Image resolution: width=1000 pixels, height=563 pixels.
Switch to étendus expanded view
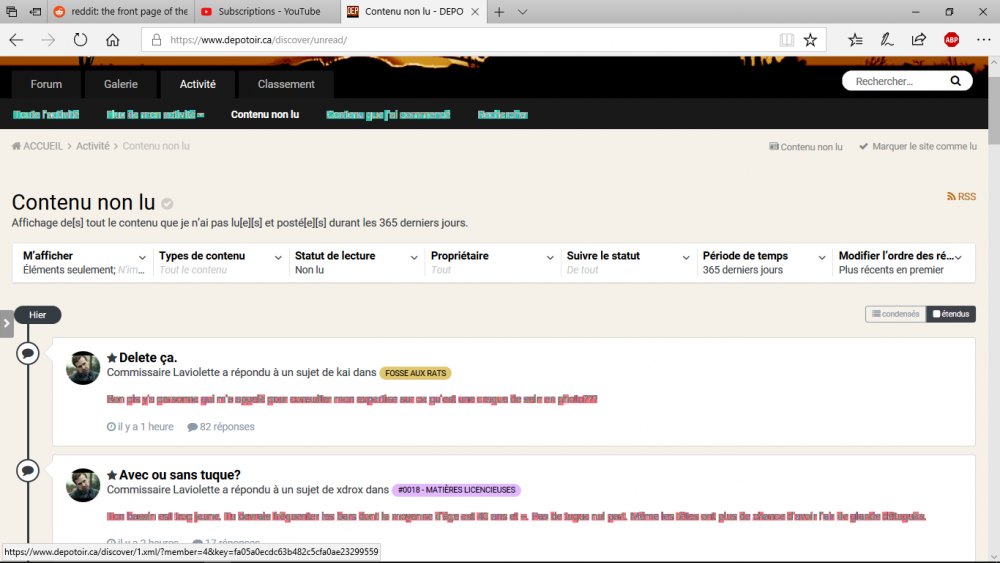(951, 314)
